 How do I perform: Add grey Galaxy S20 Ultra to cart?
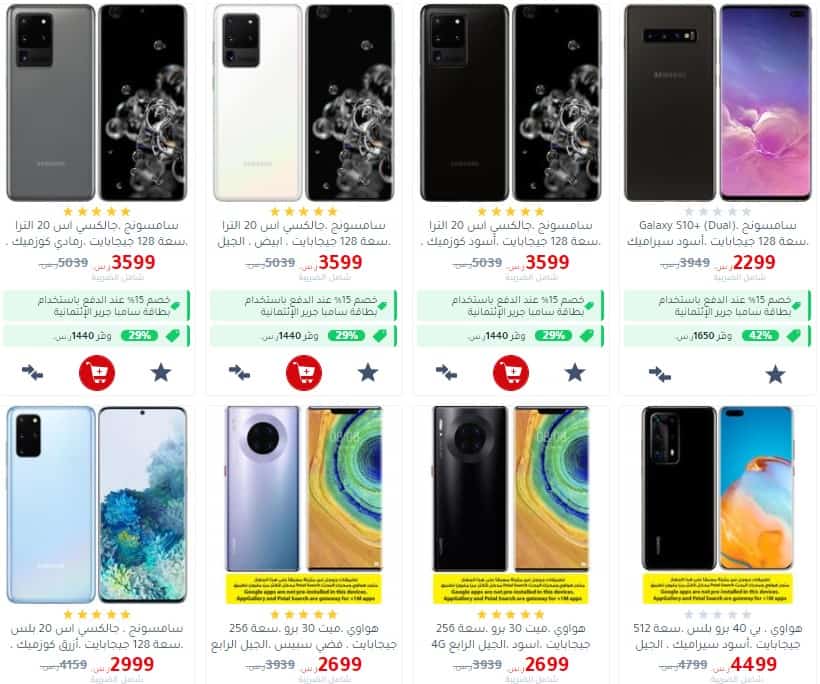pos(97,373)
